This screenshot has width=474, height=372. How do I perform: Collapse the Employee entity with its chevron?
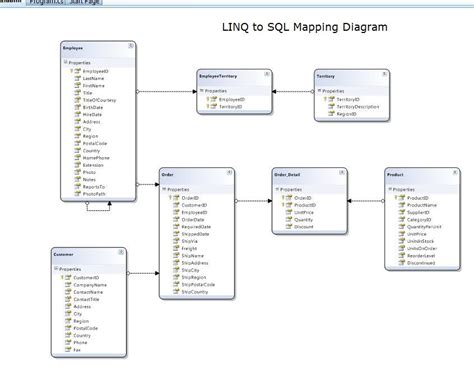coord(131,46)
